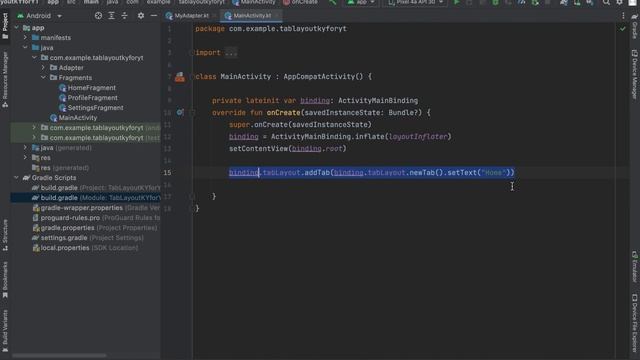
Task: Expand the androidTest com.example.tablayoutkyforyt package
Action: [34, 128]
